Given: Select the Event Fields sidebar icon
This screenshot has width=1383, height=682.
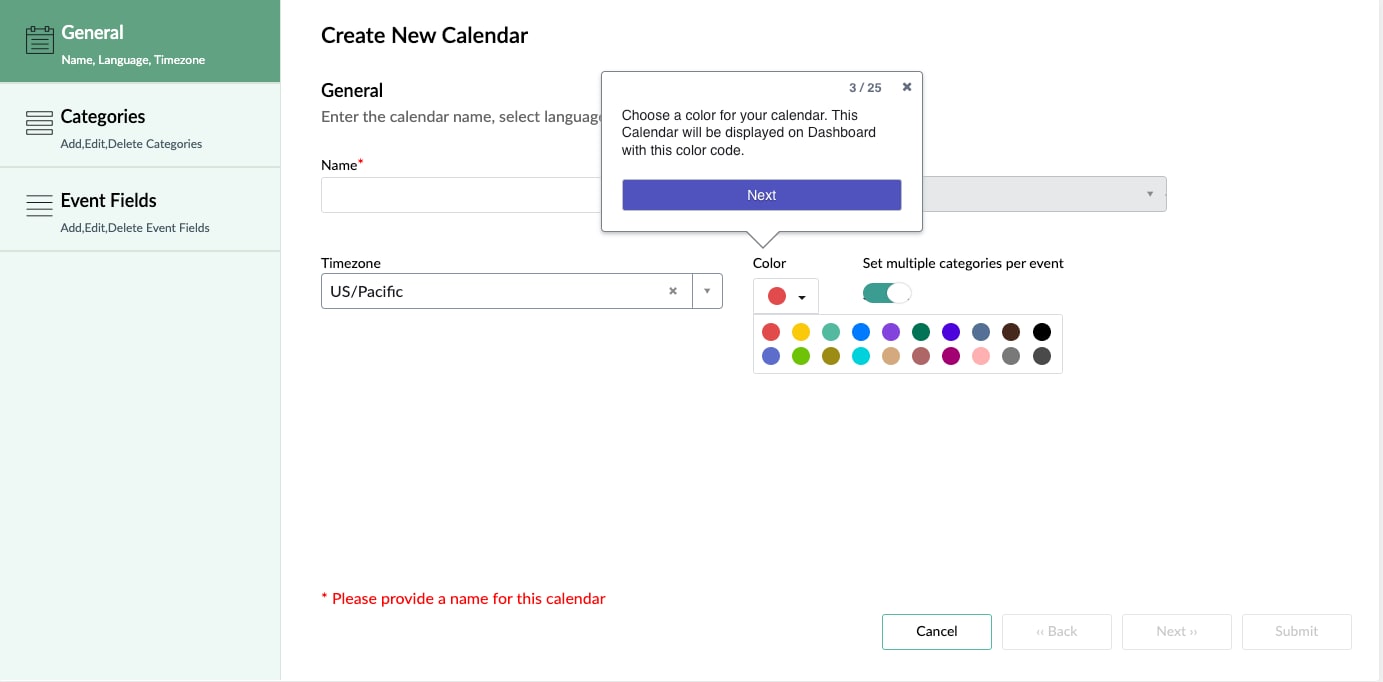Looking at the screenshot, I should pos(39,205).
